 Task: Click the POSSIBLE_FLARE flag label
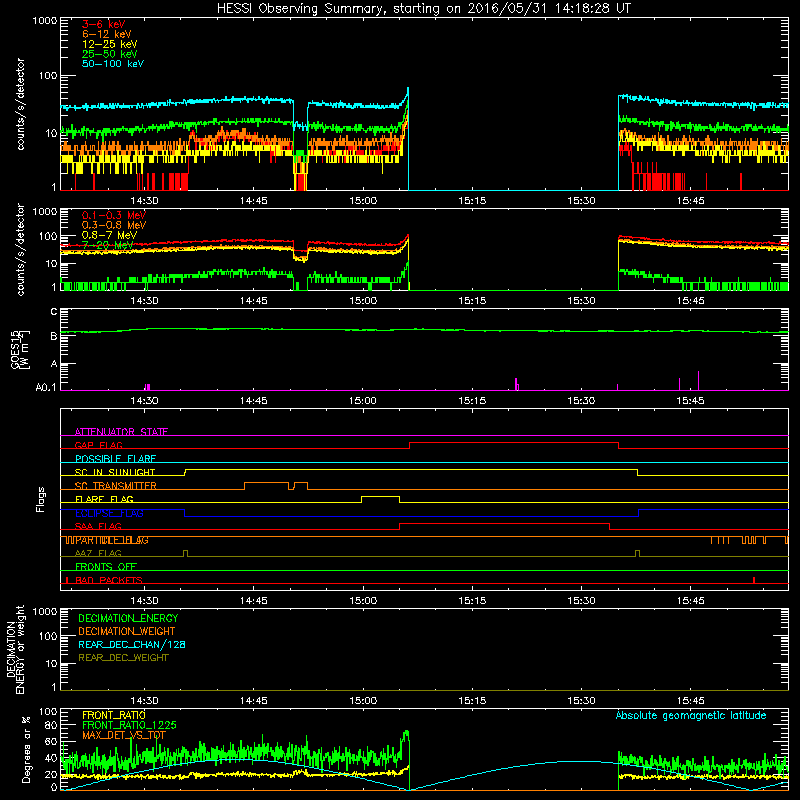coord(115,459)
